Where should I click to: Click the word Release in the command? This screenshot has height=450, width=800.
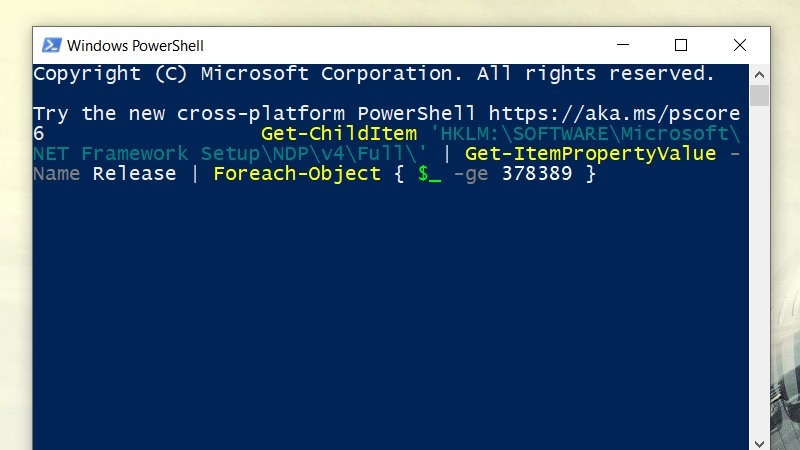point(134,174)
